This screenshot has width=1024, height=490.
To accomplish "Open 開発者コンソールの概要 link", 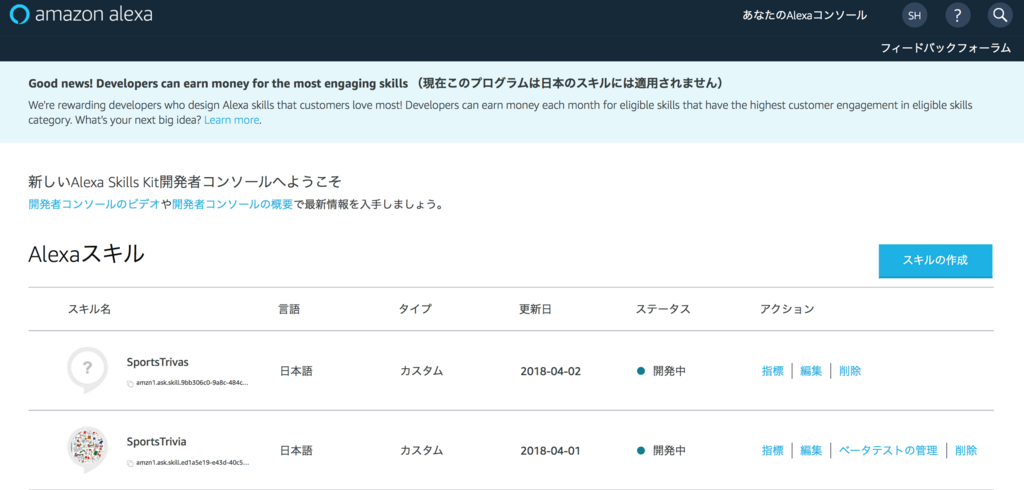I will point(232,204).
